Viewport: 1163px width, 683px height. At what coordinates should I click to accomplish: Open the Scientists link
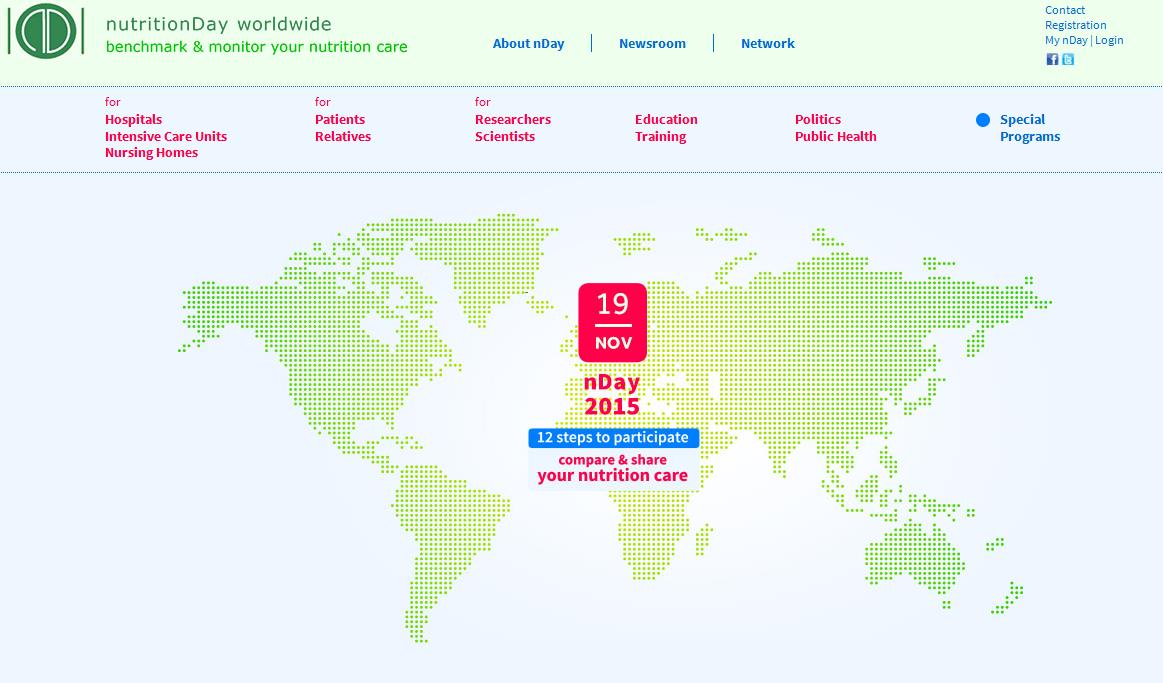505,136
